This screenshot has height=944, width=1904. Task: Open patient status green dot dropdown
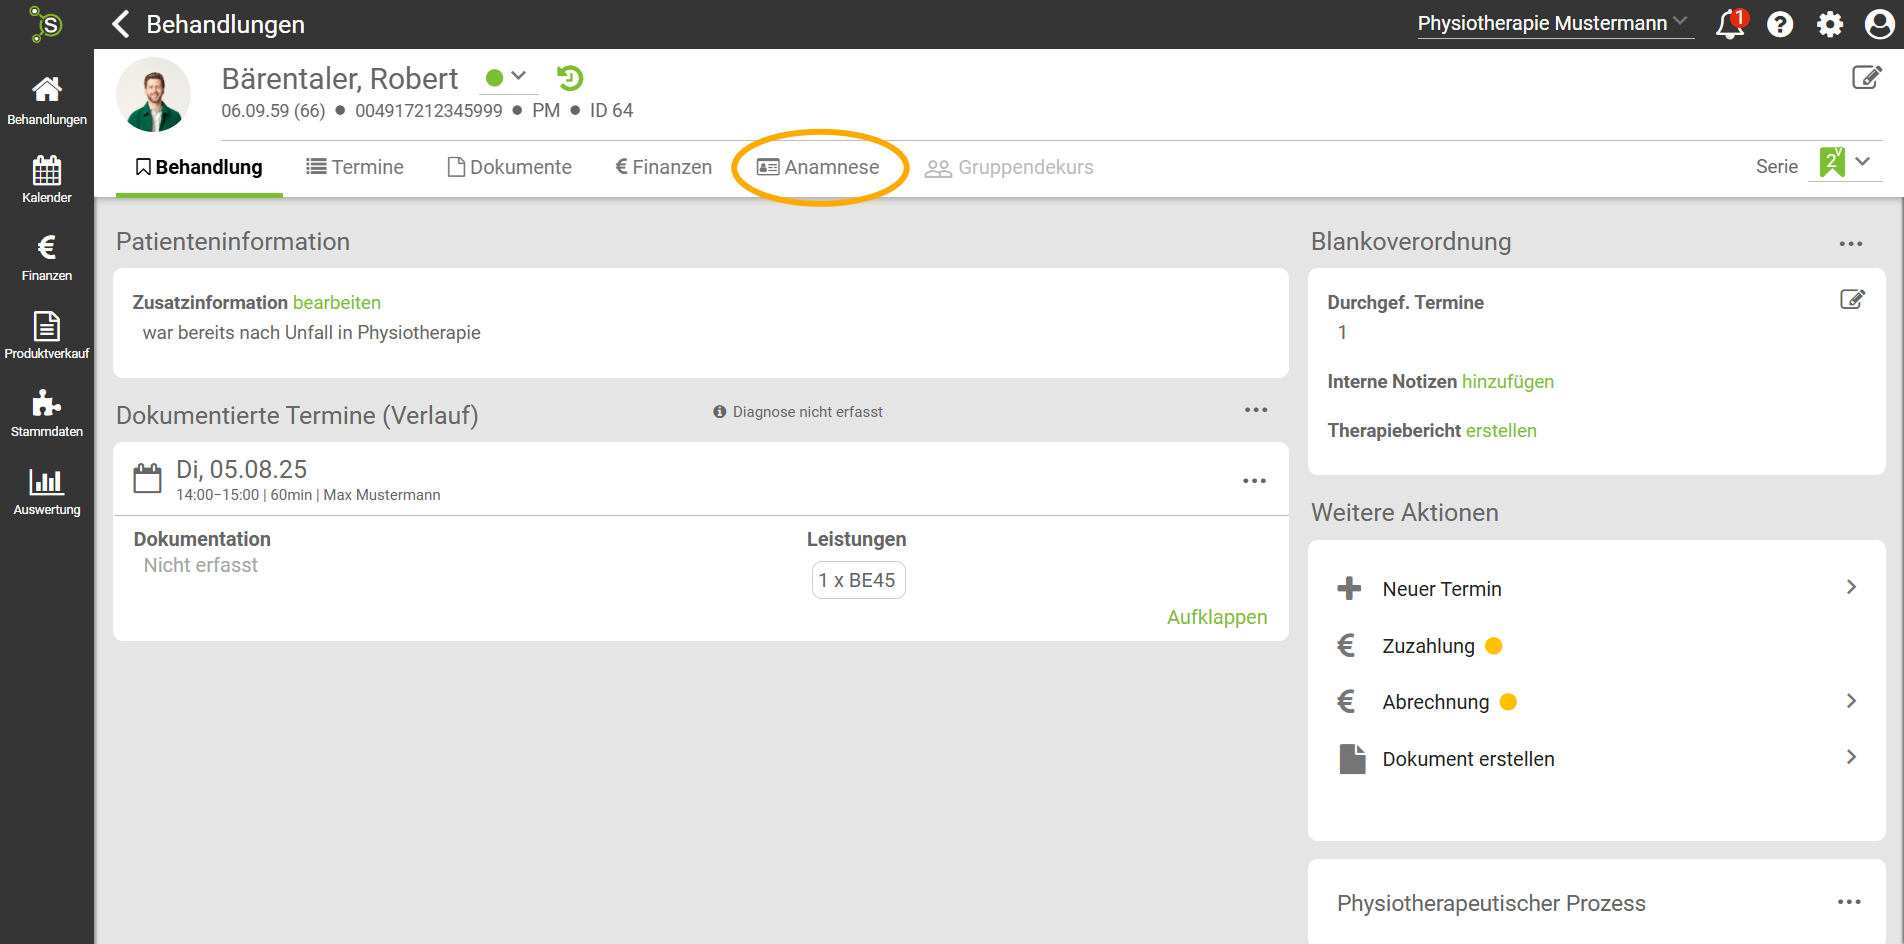pyautogui.click(x=506, y=77)
